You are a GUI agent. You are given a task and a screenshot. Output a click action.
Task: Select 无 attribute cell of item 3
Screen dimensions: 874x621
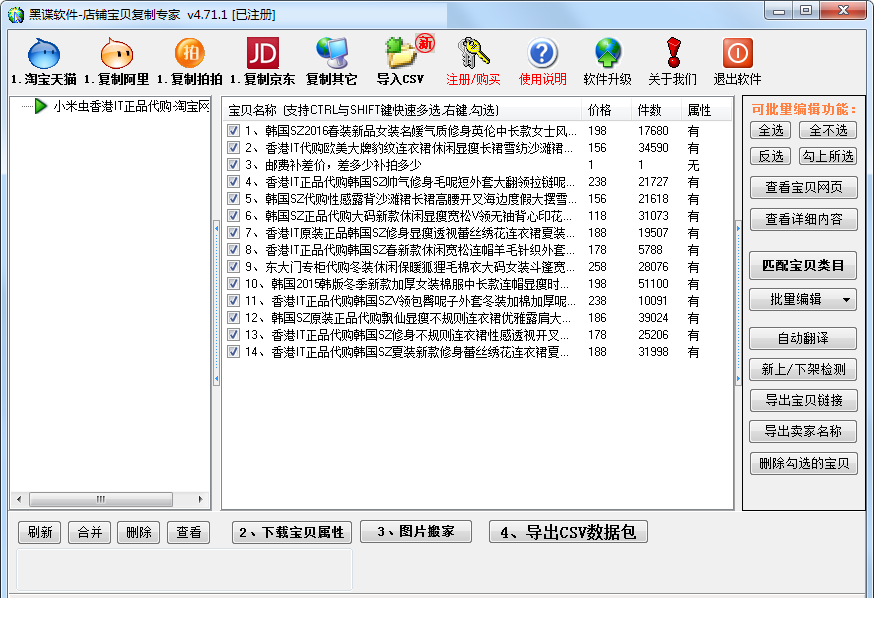pos(693,165)
